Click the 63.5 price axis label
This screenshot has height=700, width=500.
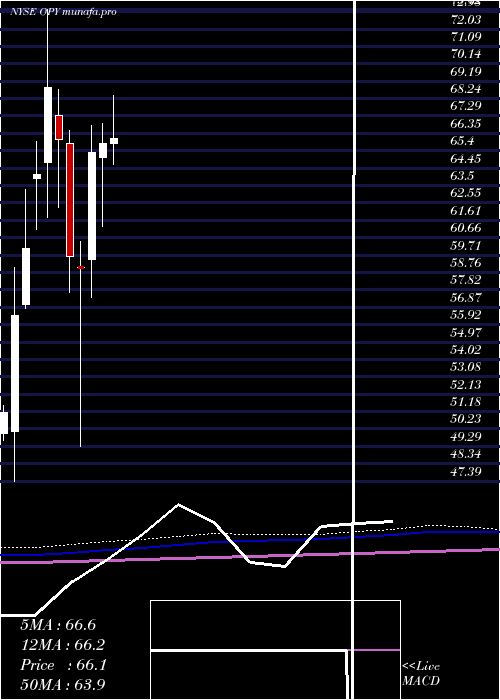(x=462, y=176)
